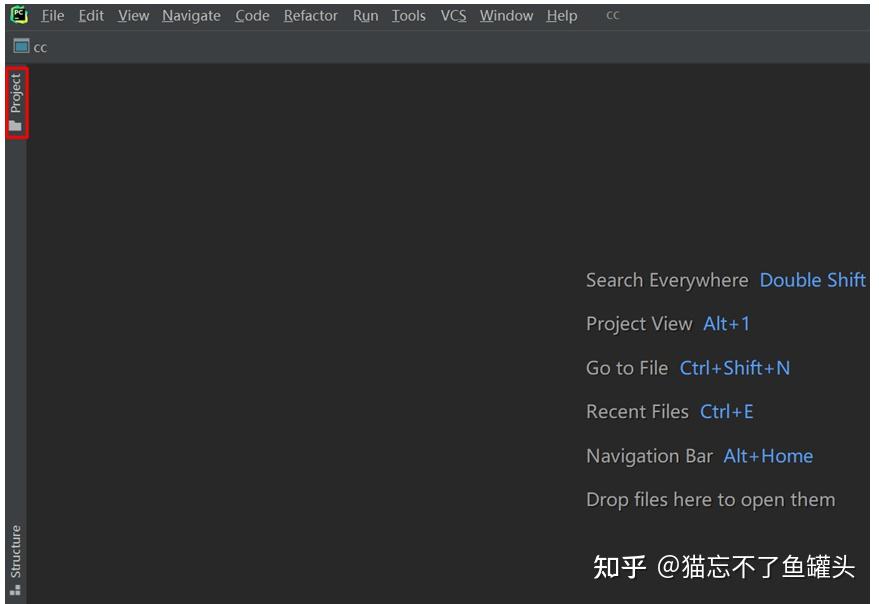Screen dimensions: 879x604
Task: Open the File menu
Action: [52, 15]
